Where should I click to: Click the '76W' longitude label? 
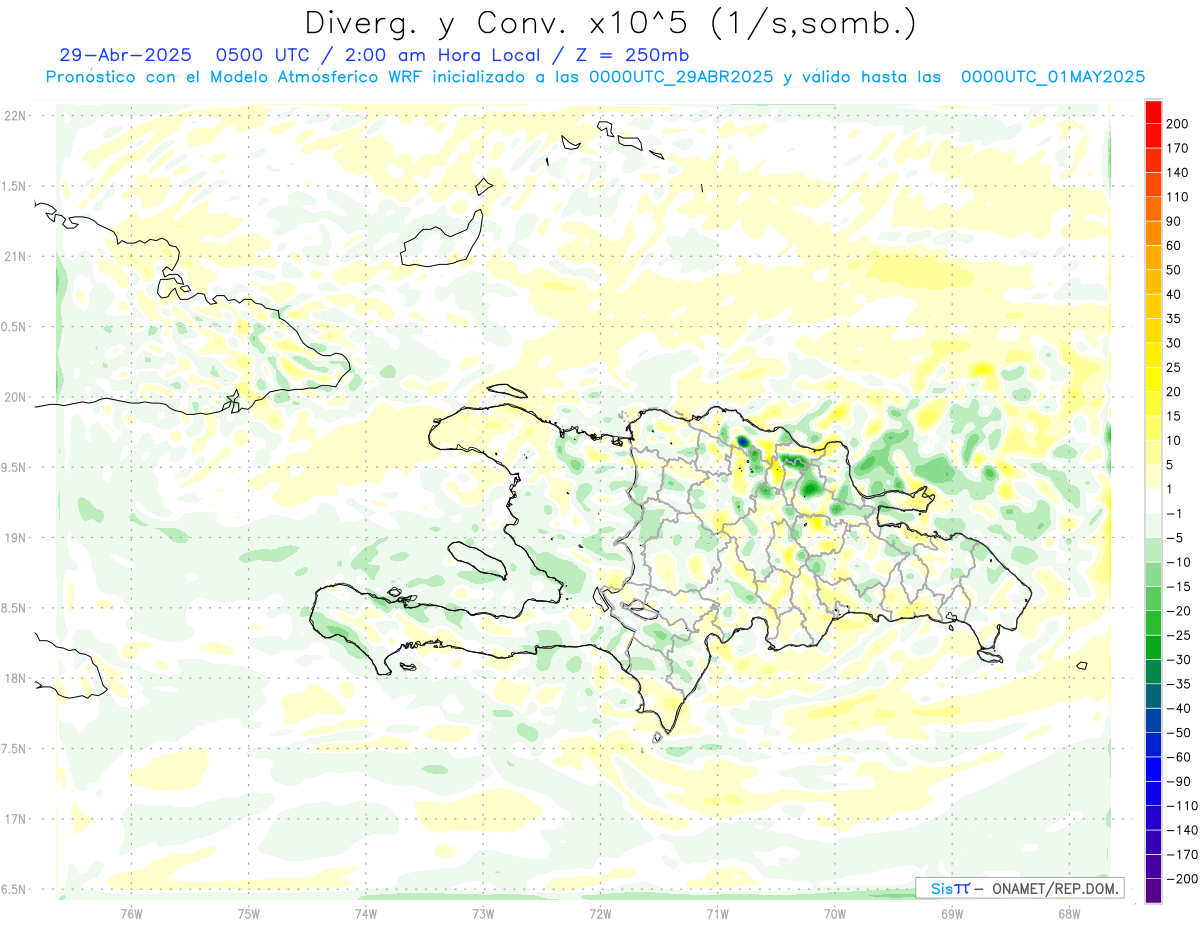131,912
